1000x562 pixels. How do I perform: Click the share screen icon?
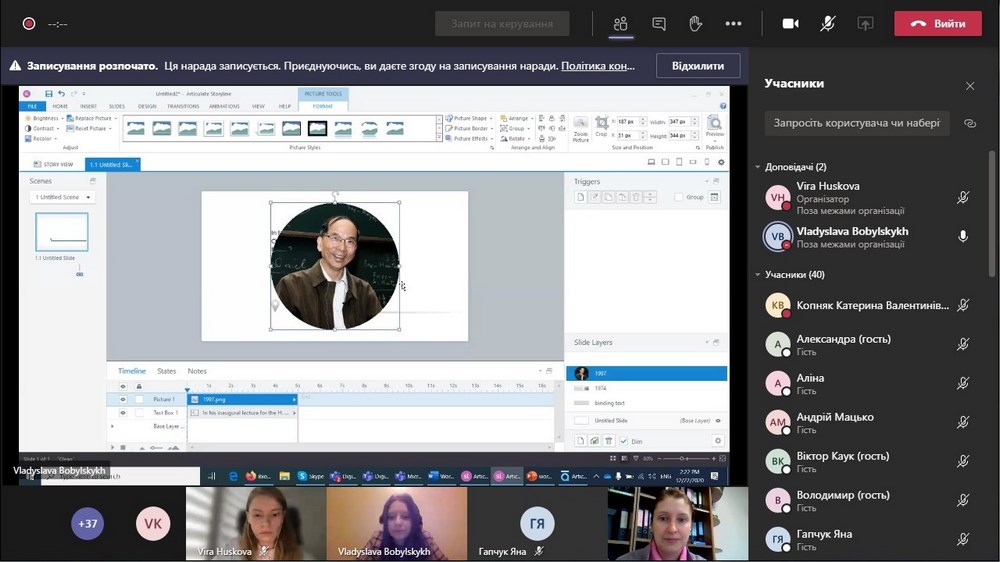pos(866,24)
